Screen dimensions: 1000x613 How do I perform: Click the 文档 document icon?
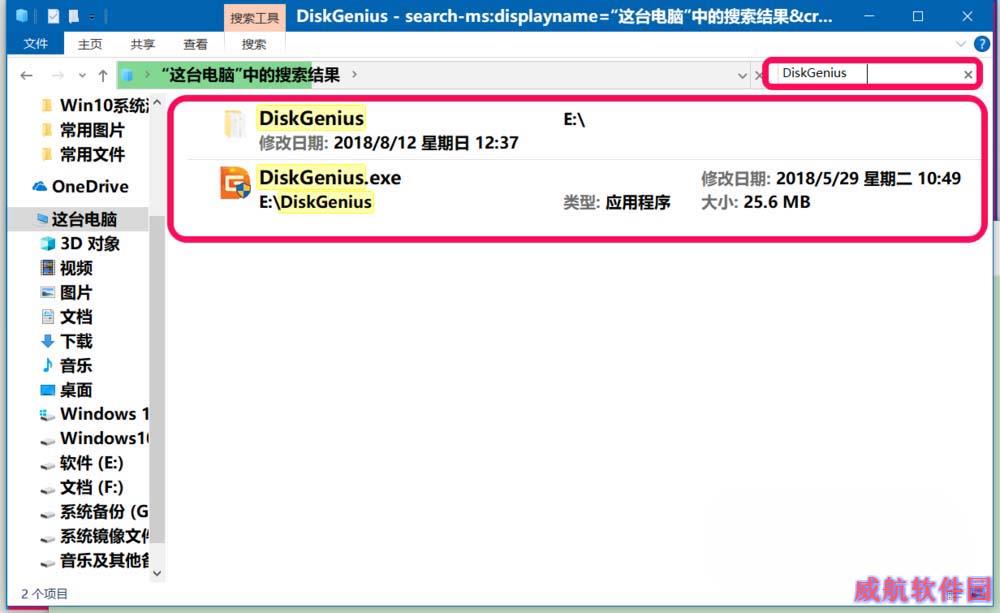tap(47, 316)
